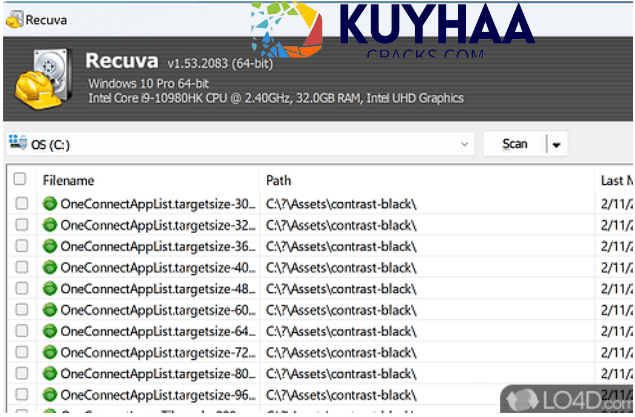Click the Recuva version v1.53.2083 text
635x417 pixels.
(220, 63)
